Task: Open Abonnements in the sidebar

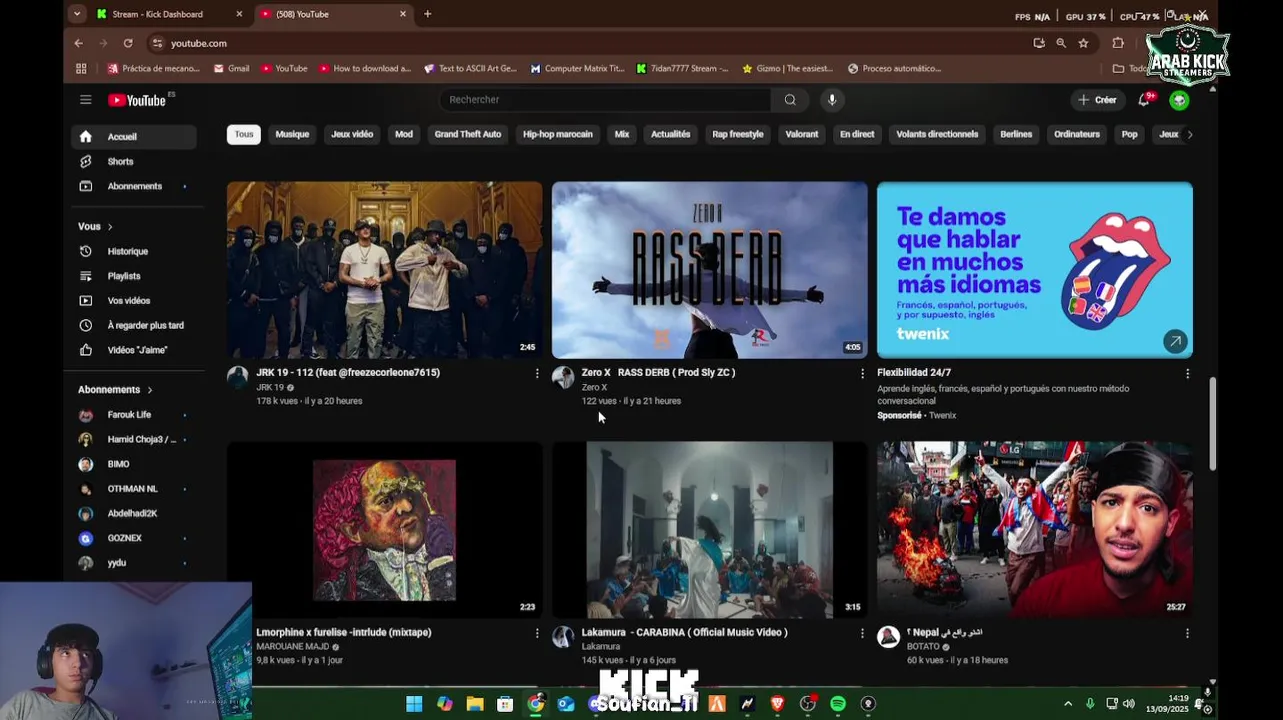Action: [135, 186]
